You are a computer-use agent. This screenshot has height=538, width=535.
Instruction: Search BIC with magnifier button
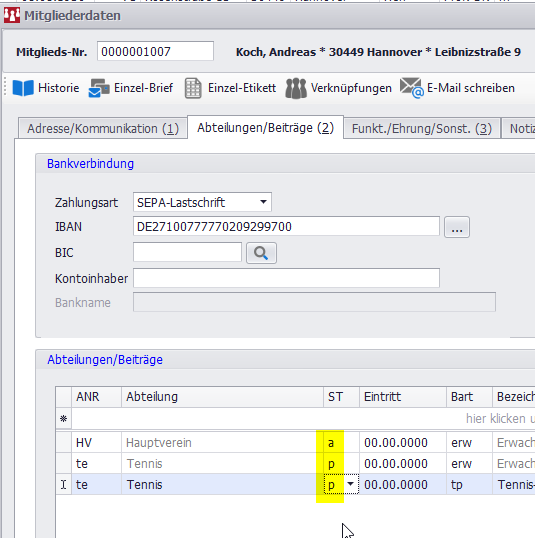pos(261,253)
